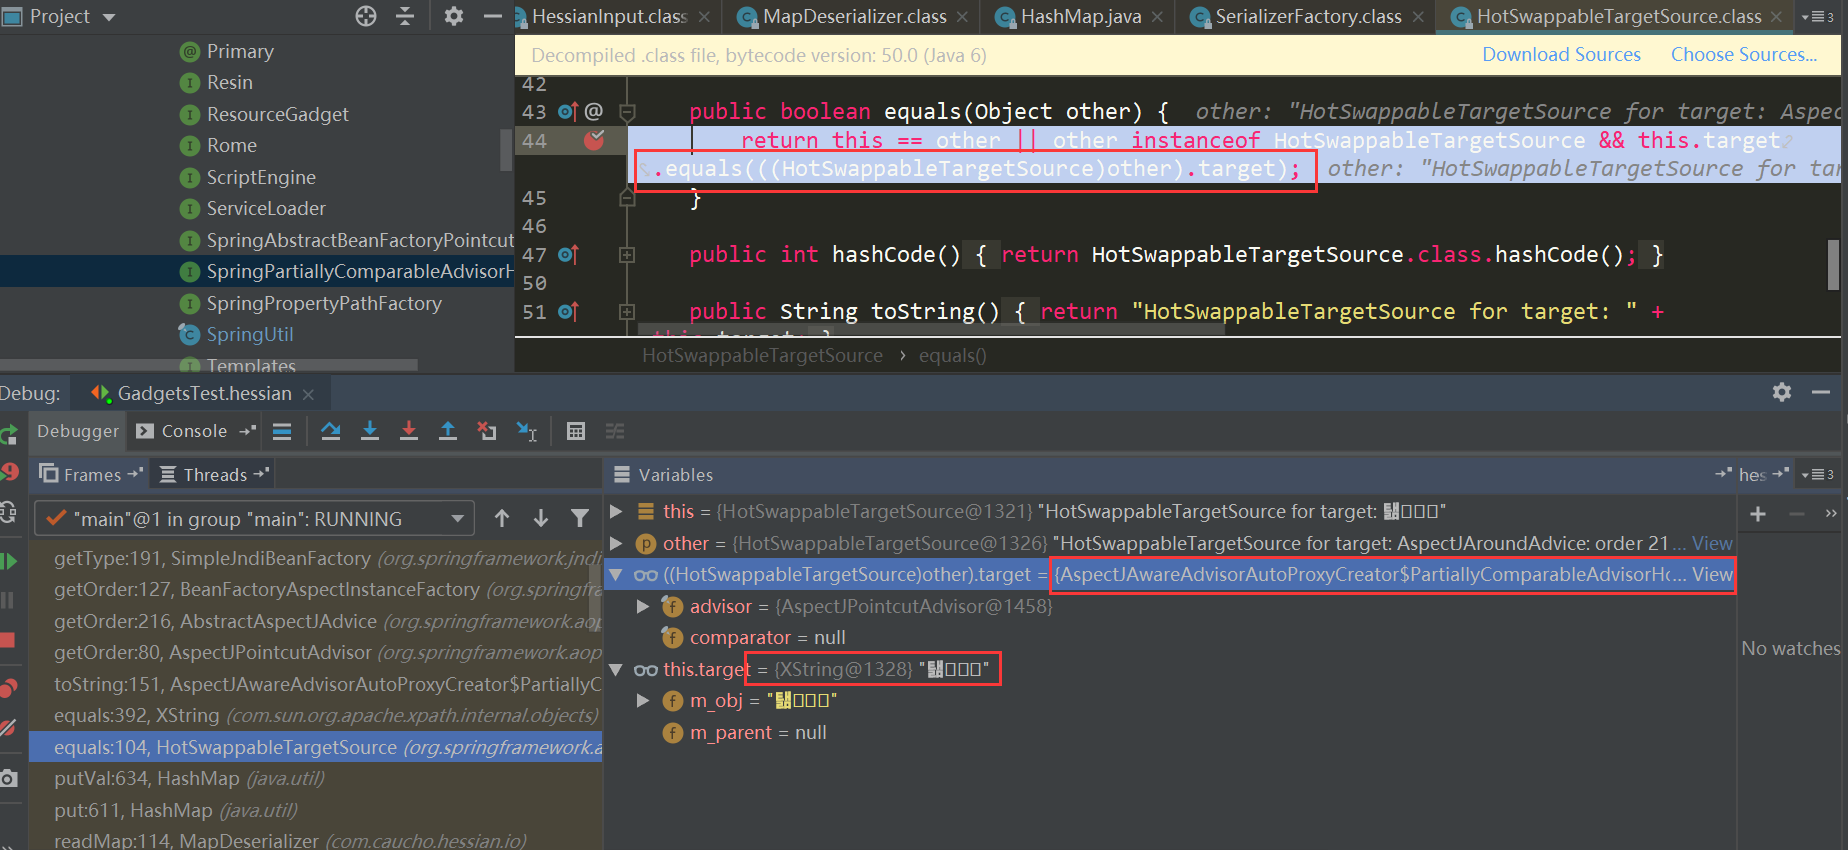Click the Step Over debugger icon
The height and width of the screenshot is (850, 1848).
[331, 431]
